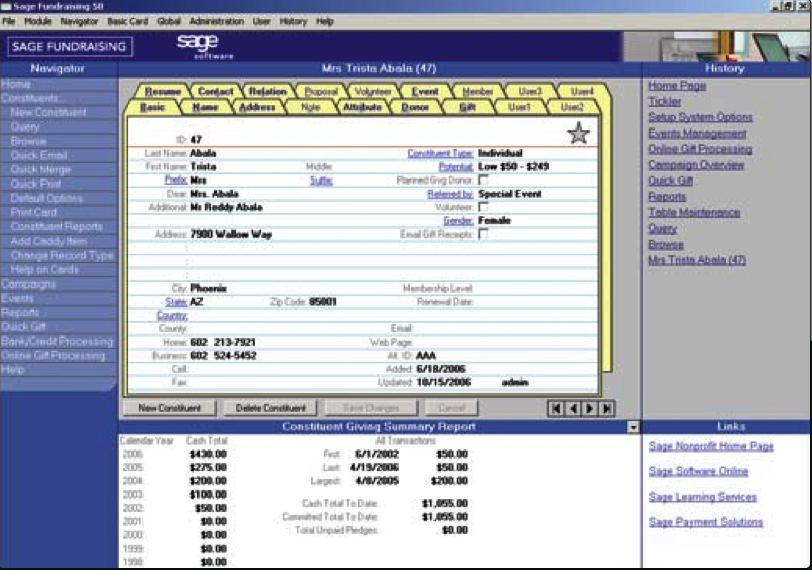Click the Referred by field link
This screenshot has width=812, height=570.
tap(450, 194)
